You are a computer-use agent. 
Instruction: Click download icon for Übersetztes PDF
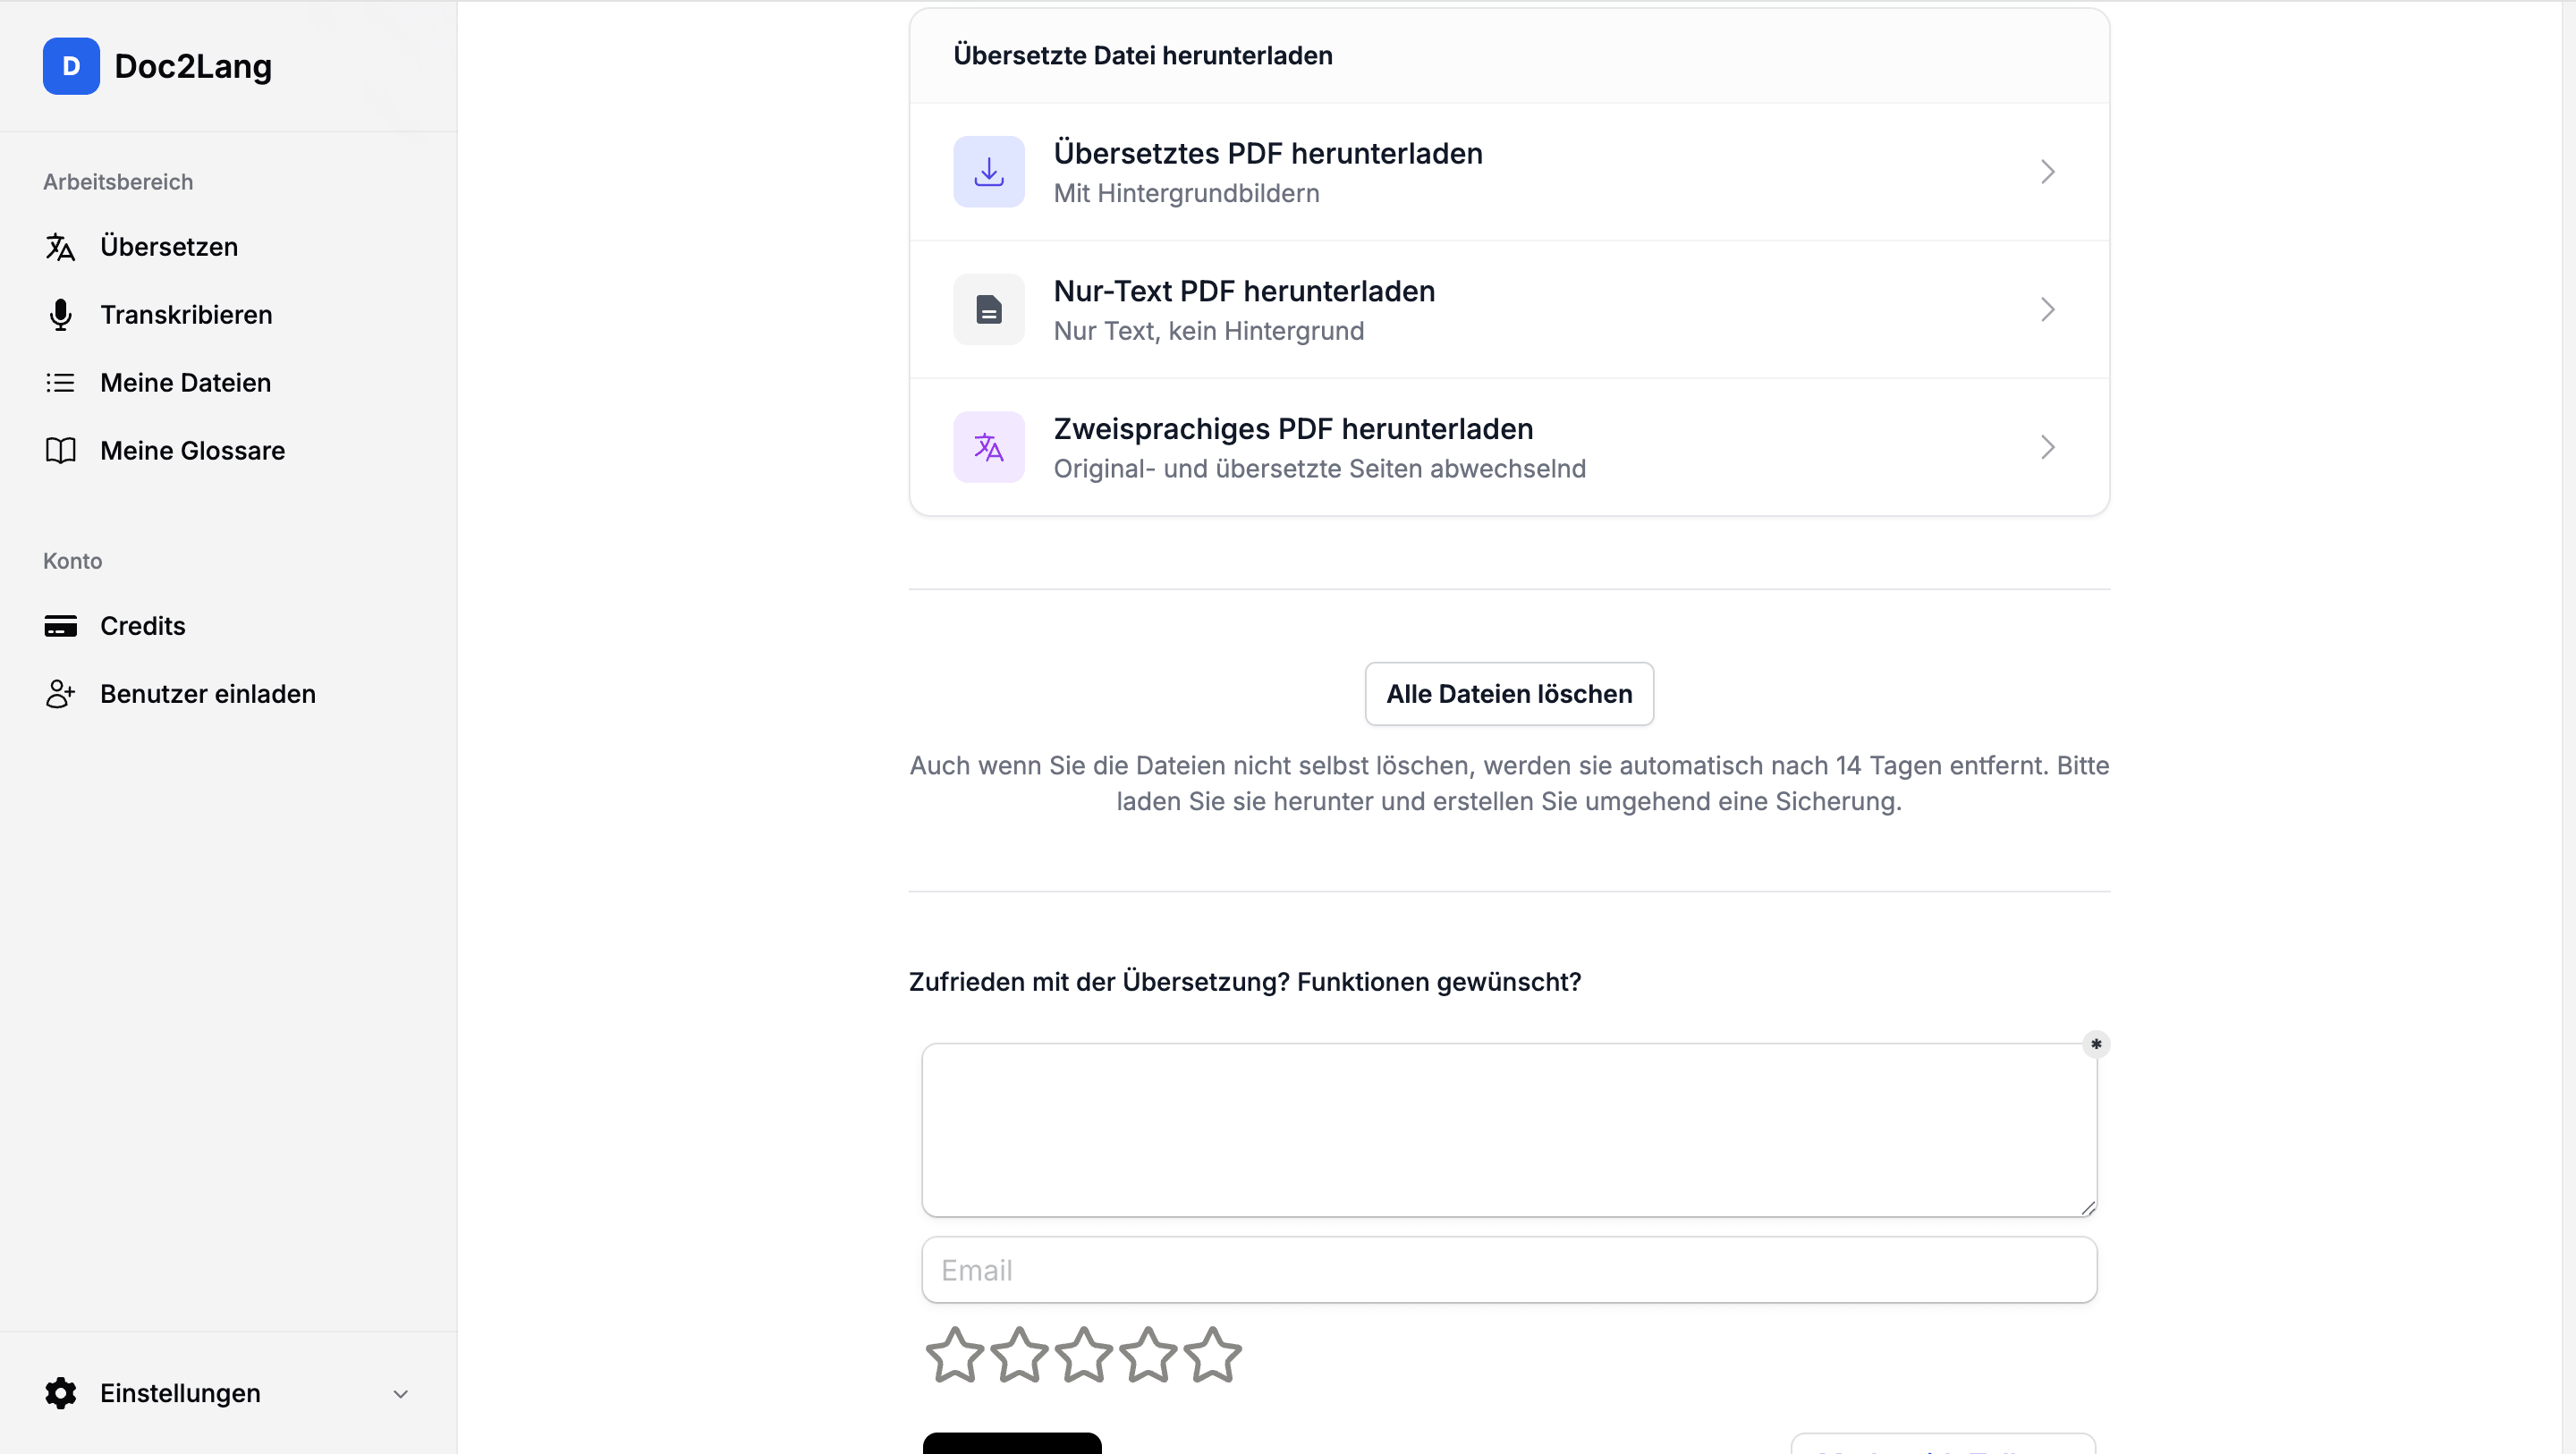click(988, 172)
